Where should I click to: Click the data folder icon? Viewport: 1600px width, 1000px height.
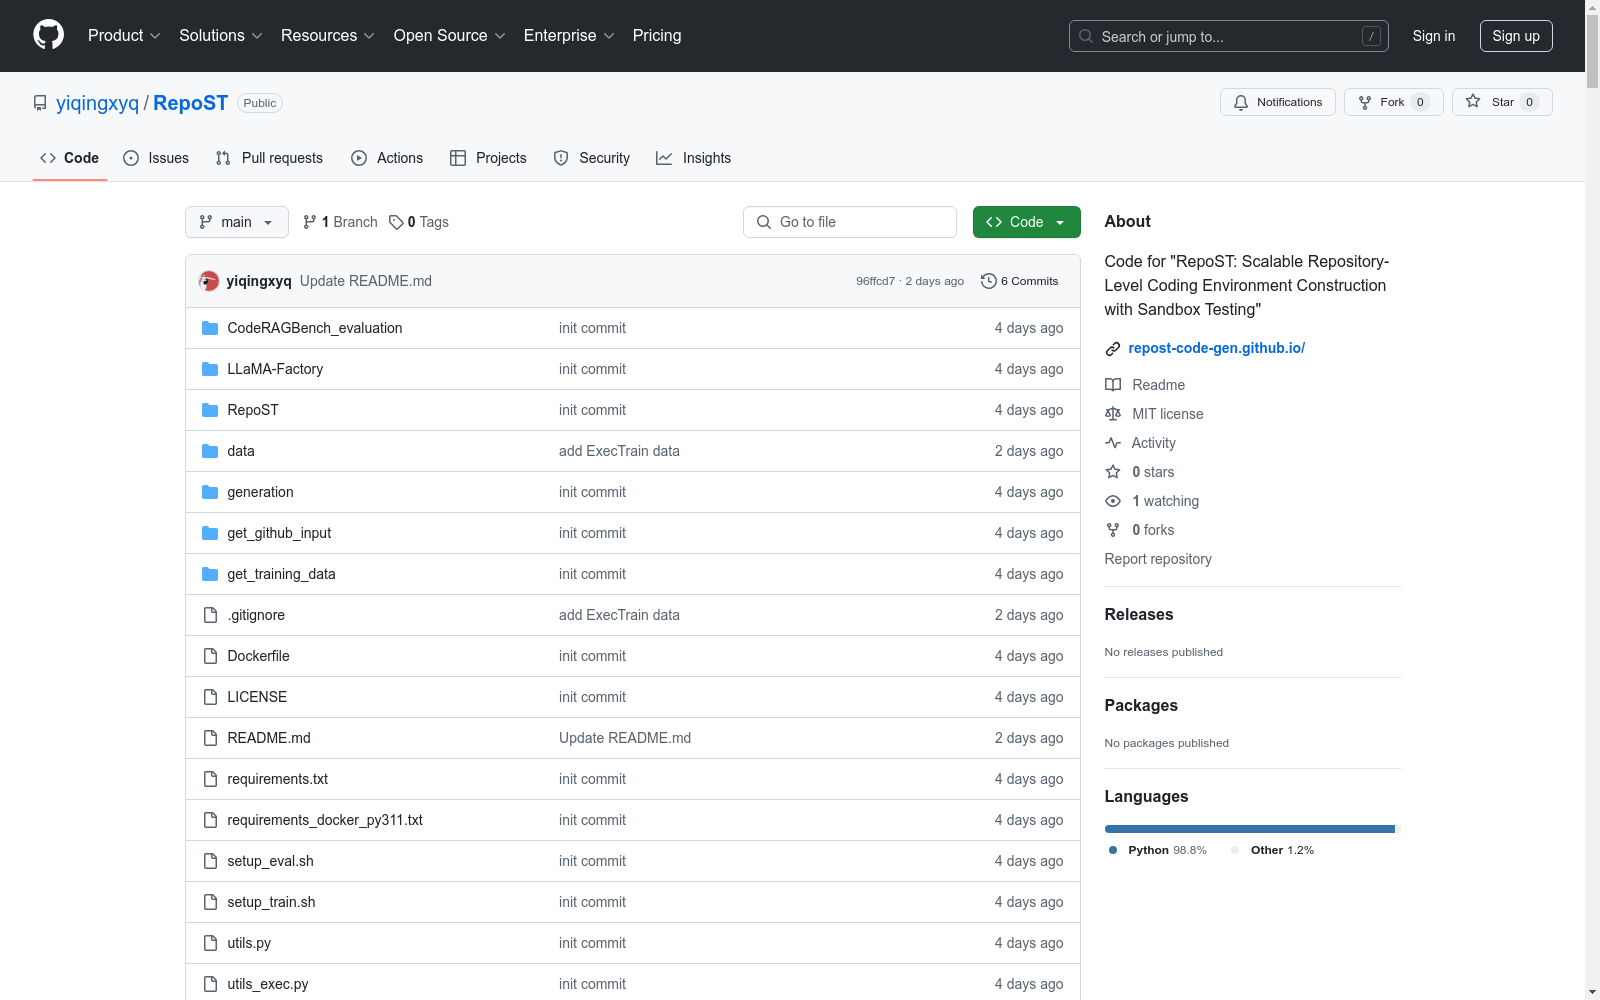(210, 451)
